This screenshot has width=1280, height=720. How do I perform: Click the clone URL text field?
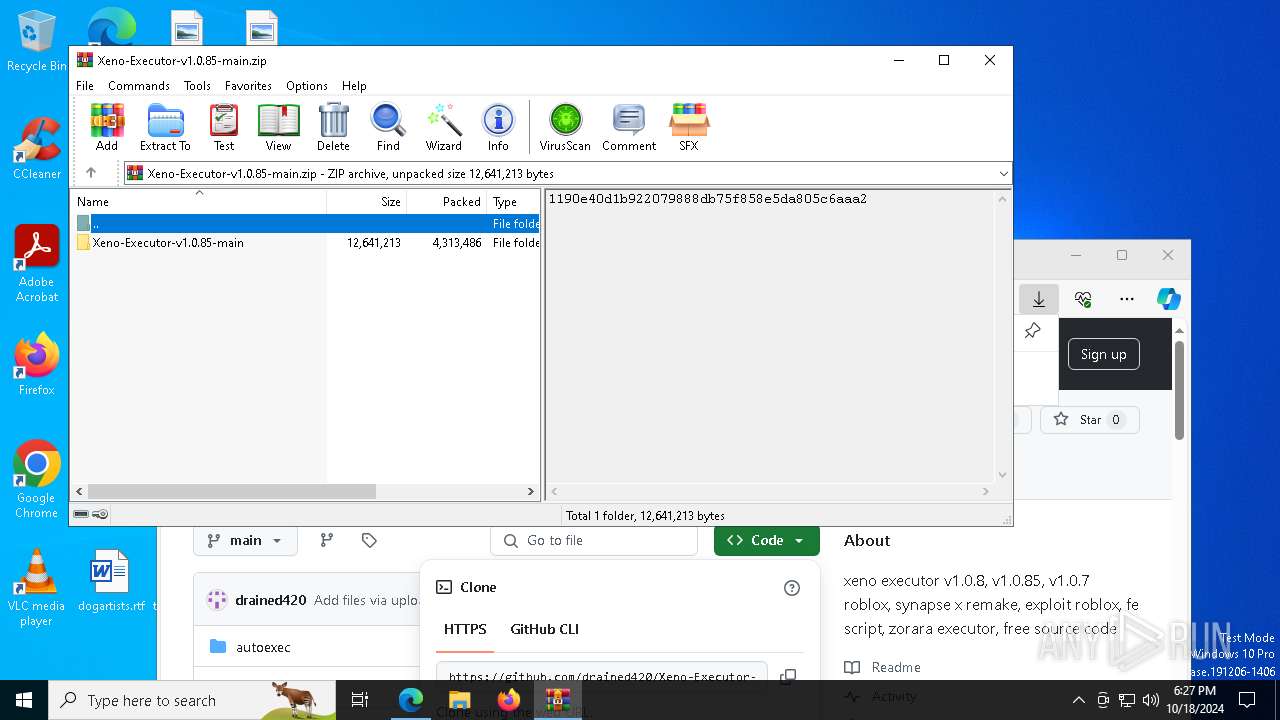click(602, 676)
